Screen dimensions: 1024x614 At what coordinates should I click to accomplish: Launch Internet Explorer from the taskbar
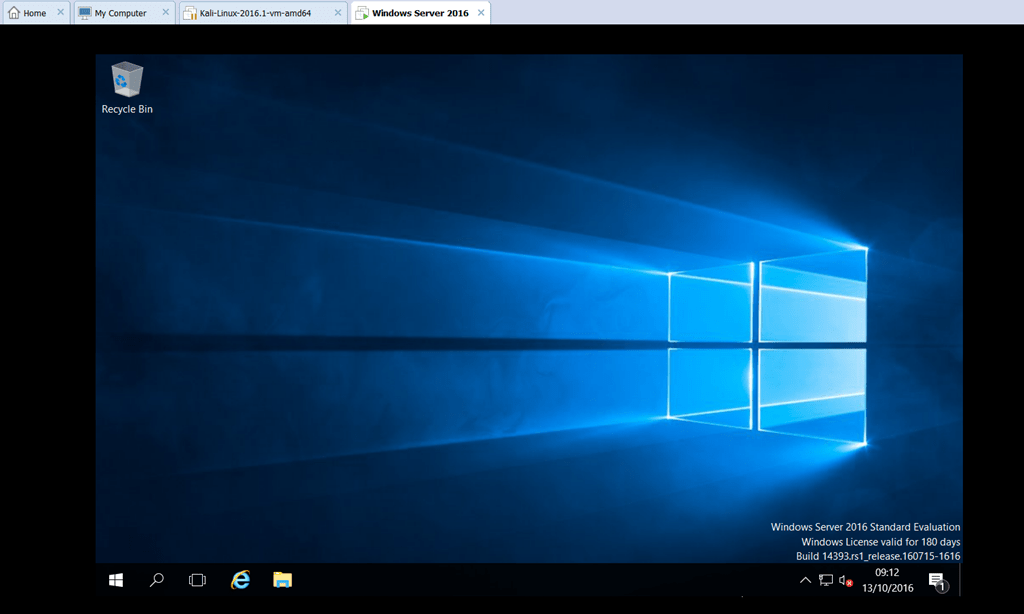tap(240, 580)
